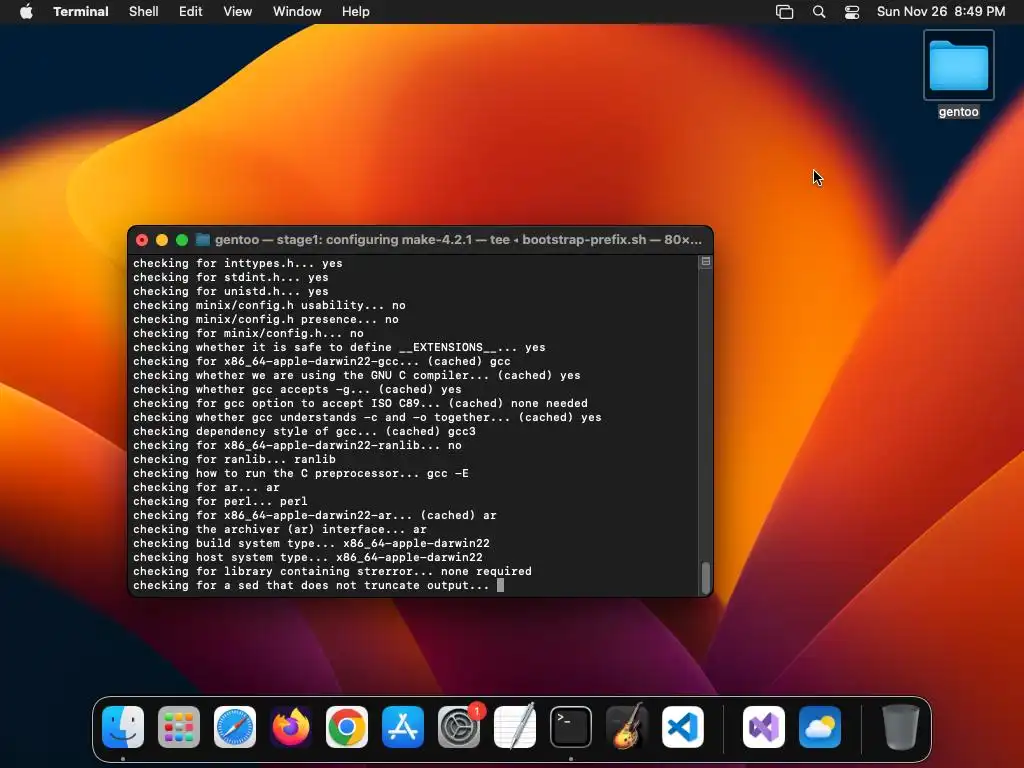Open System Settings from the Dock
Viewport: 1024px width, 768px height.
pos(459,727)
